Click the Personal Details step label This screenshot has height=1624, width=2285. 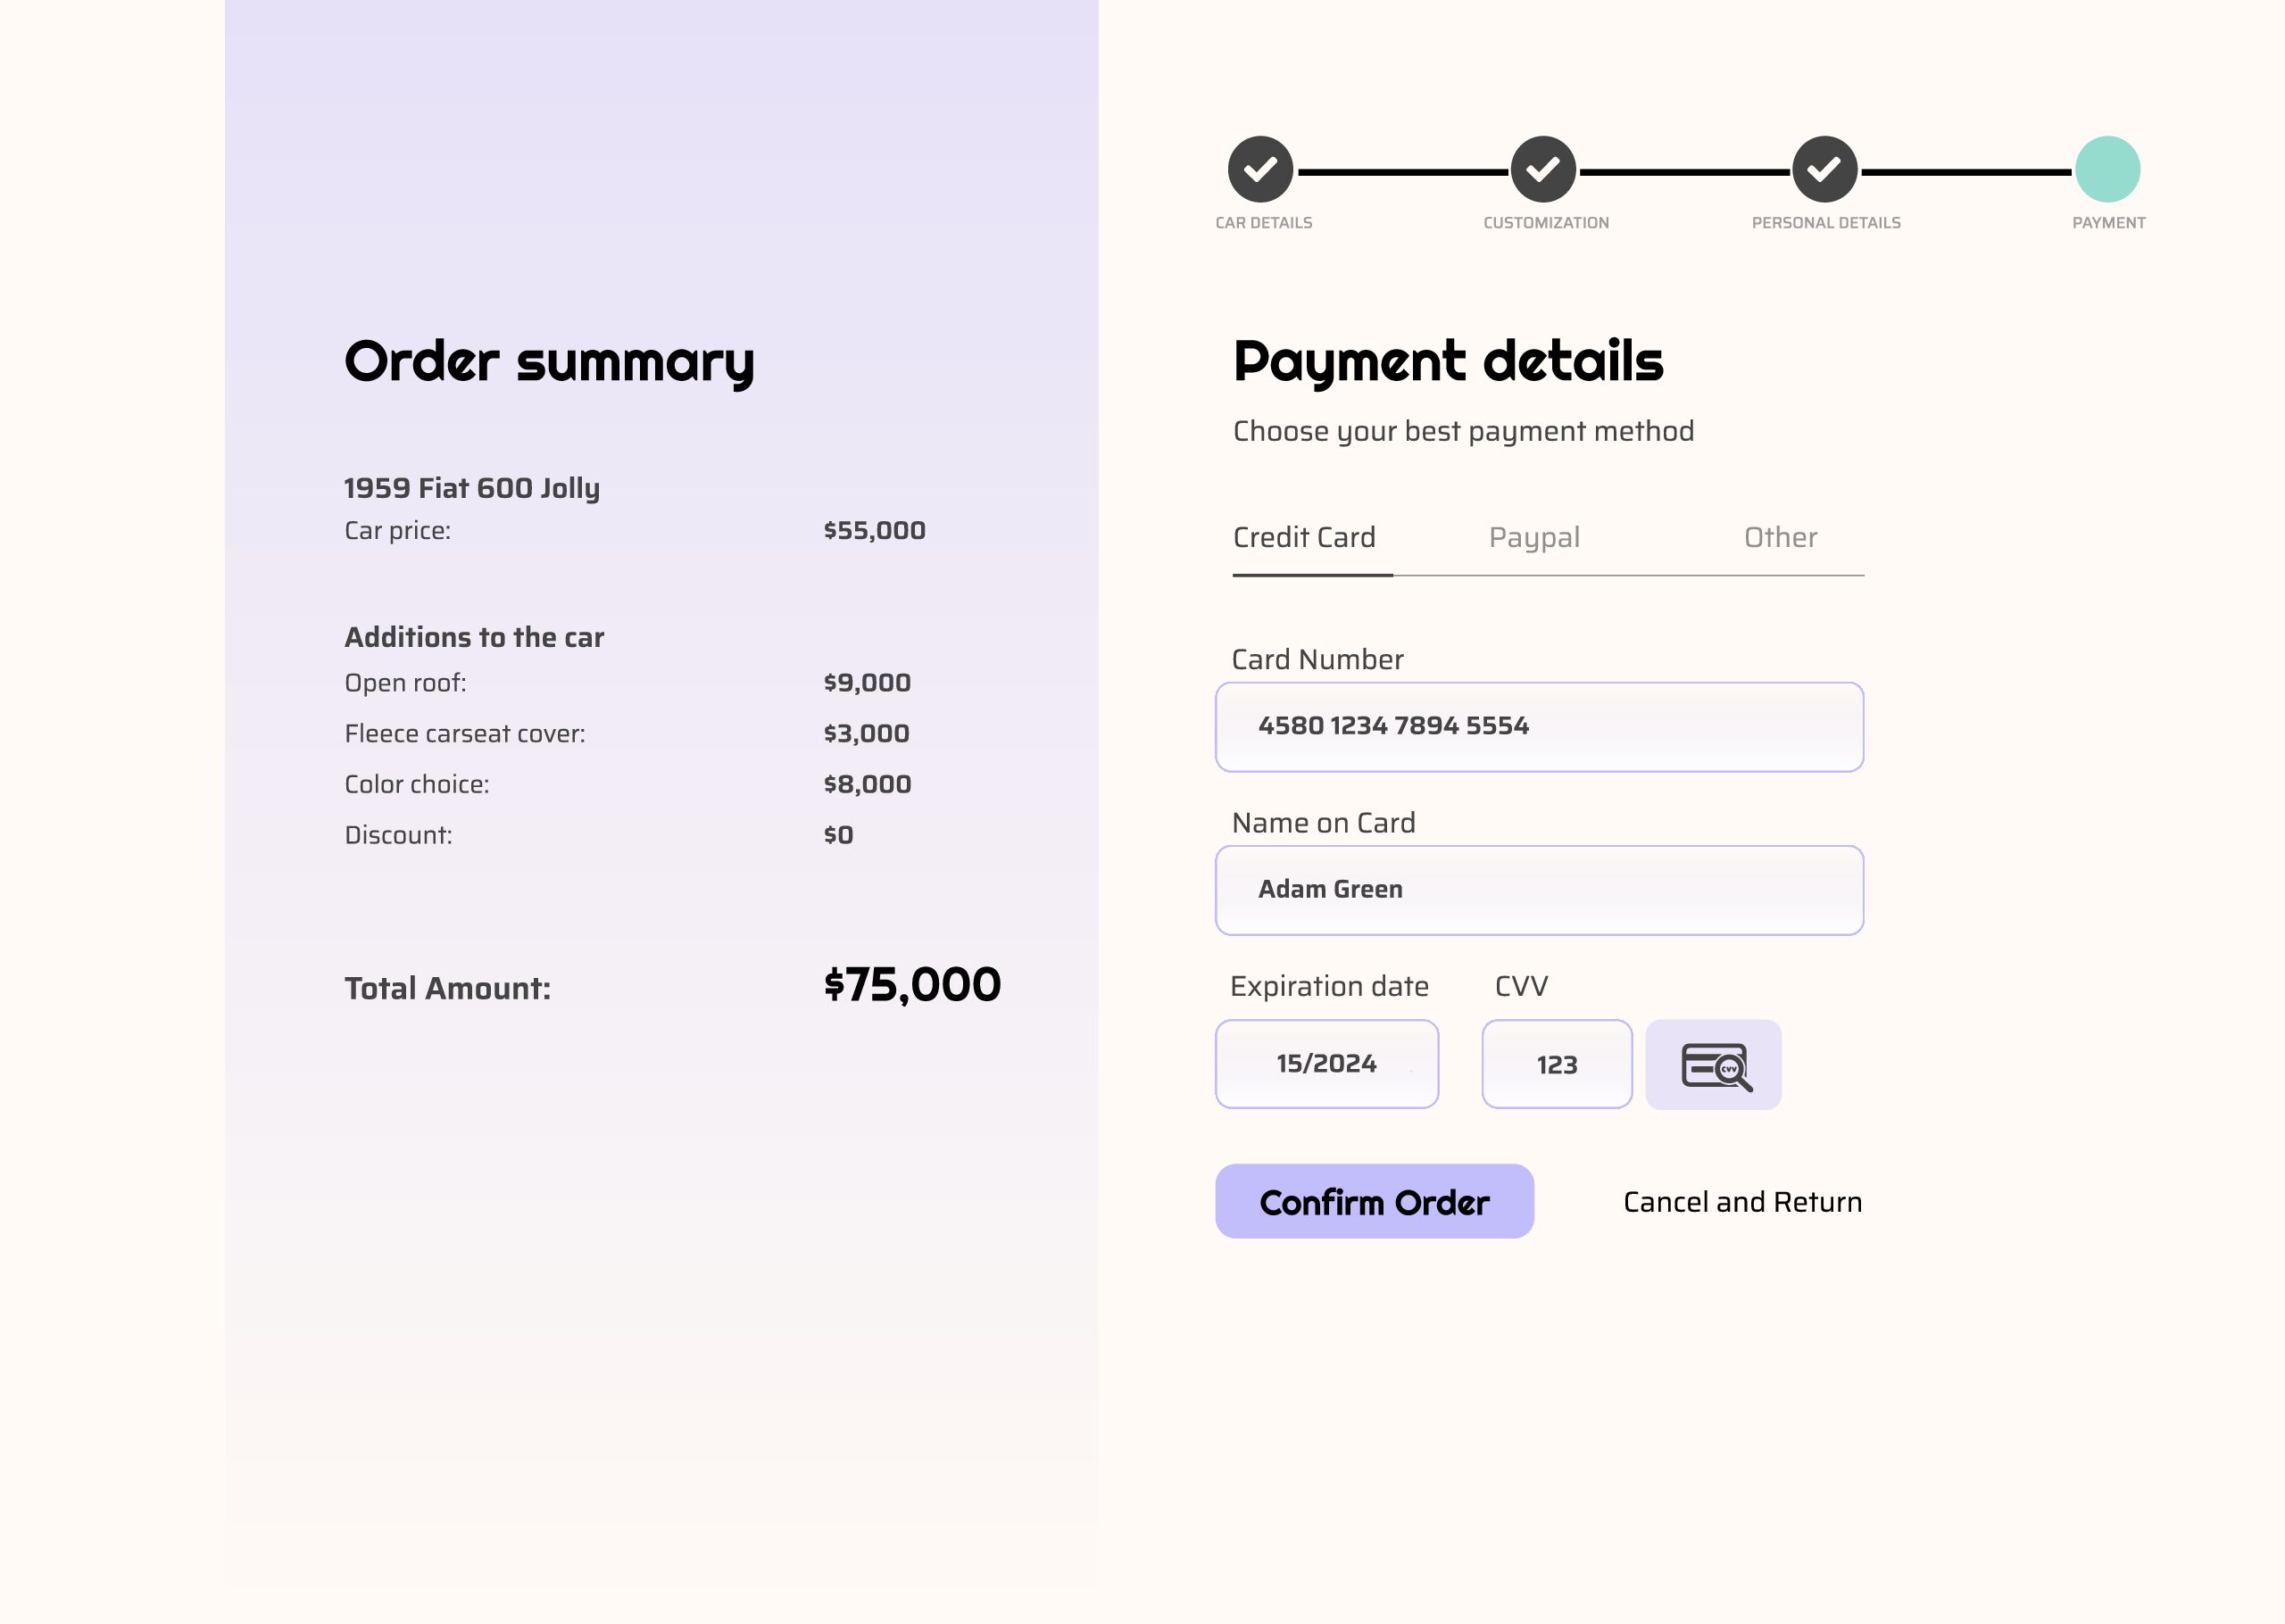click(1826, 223)
